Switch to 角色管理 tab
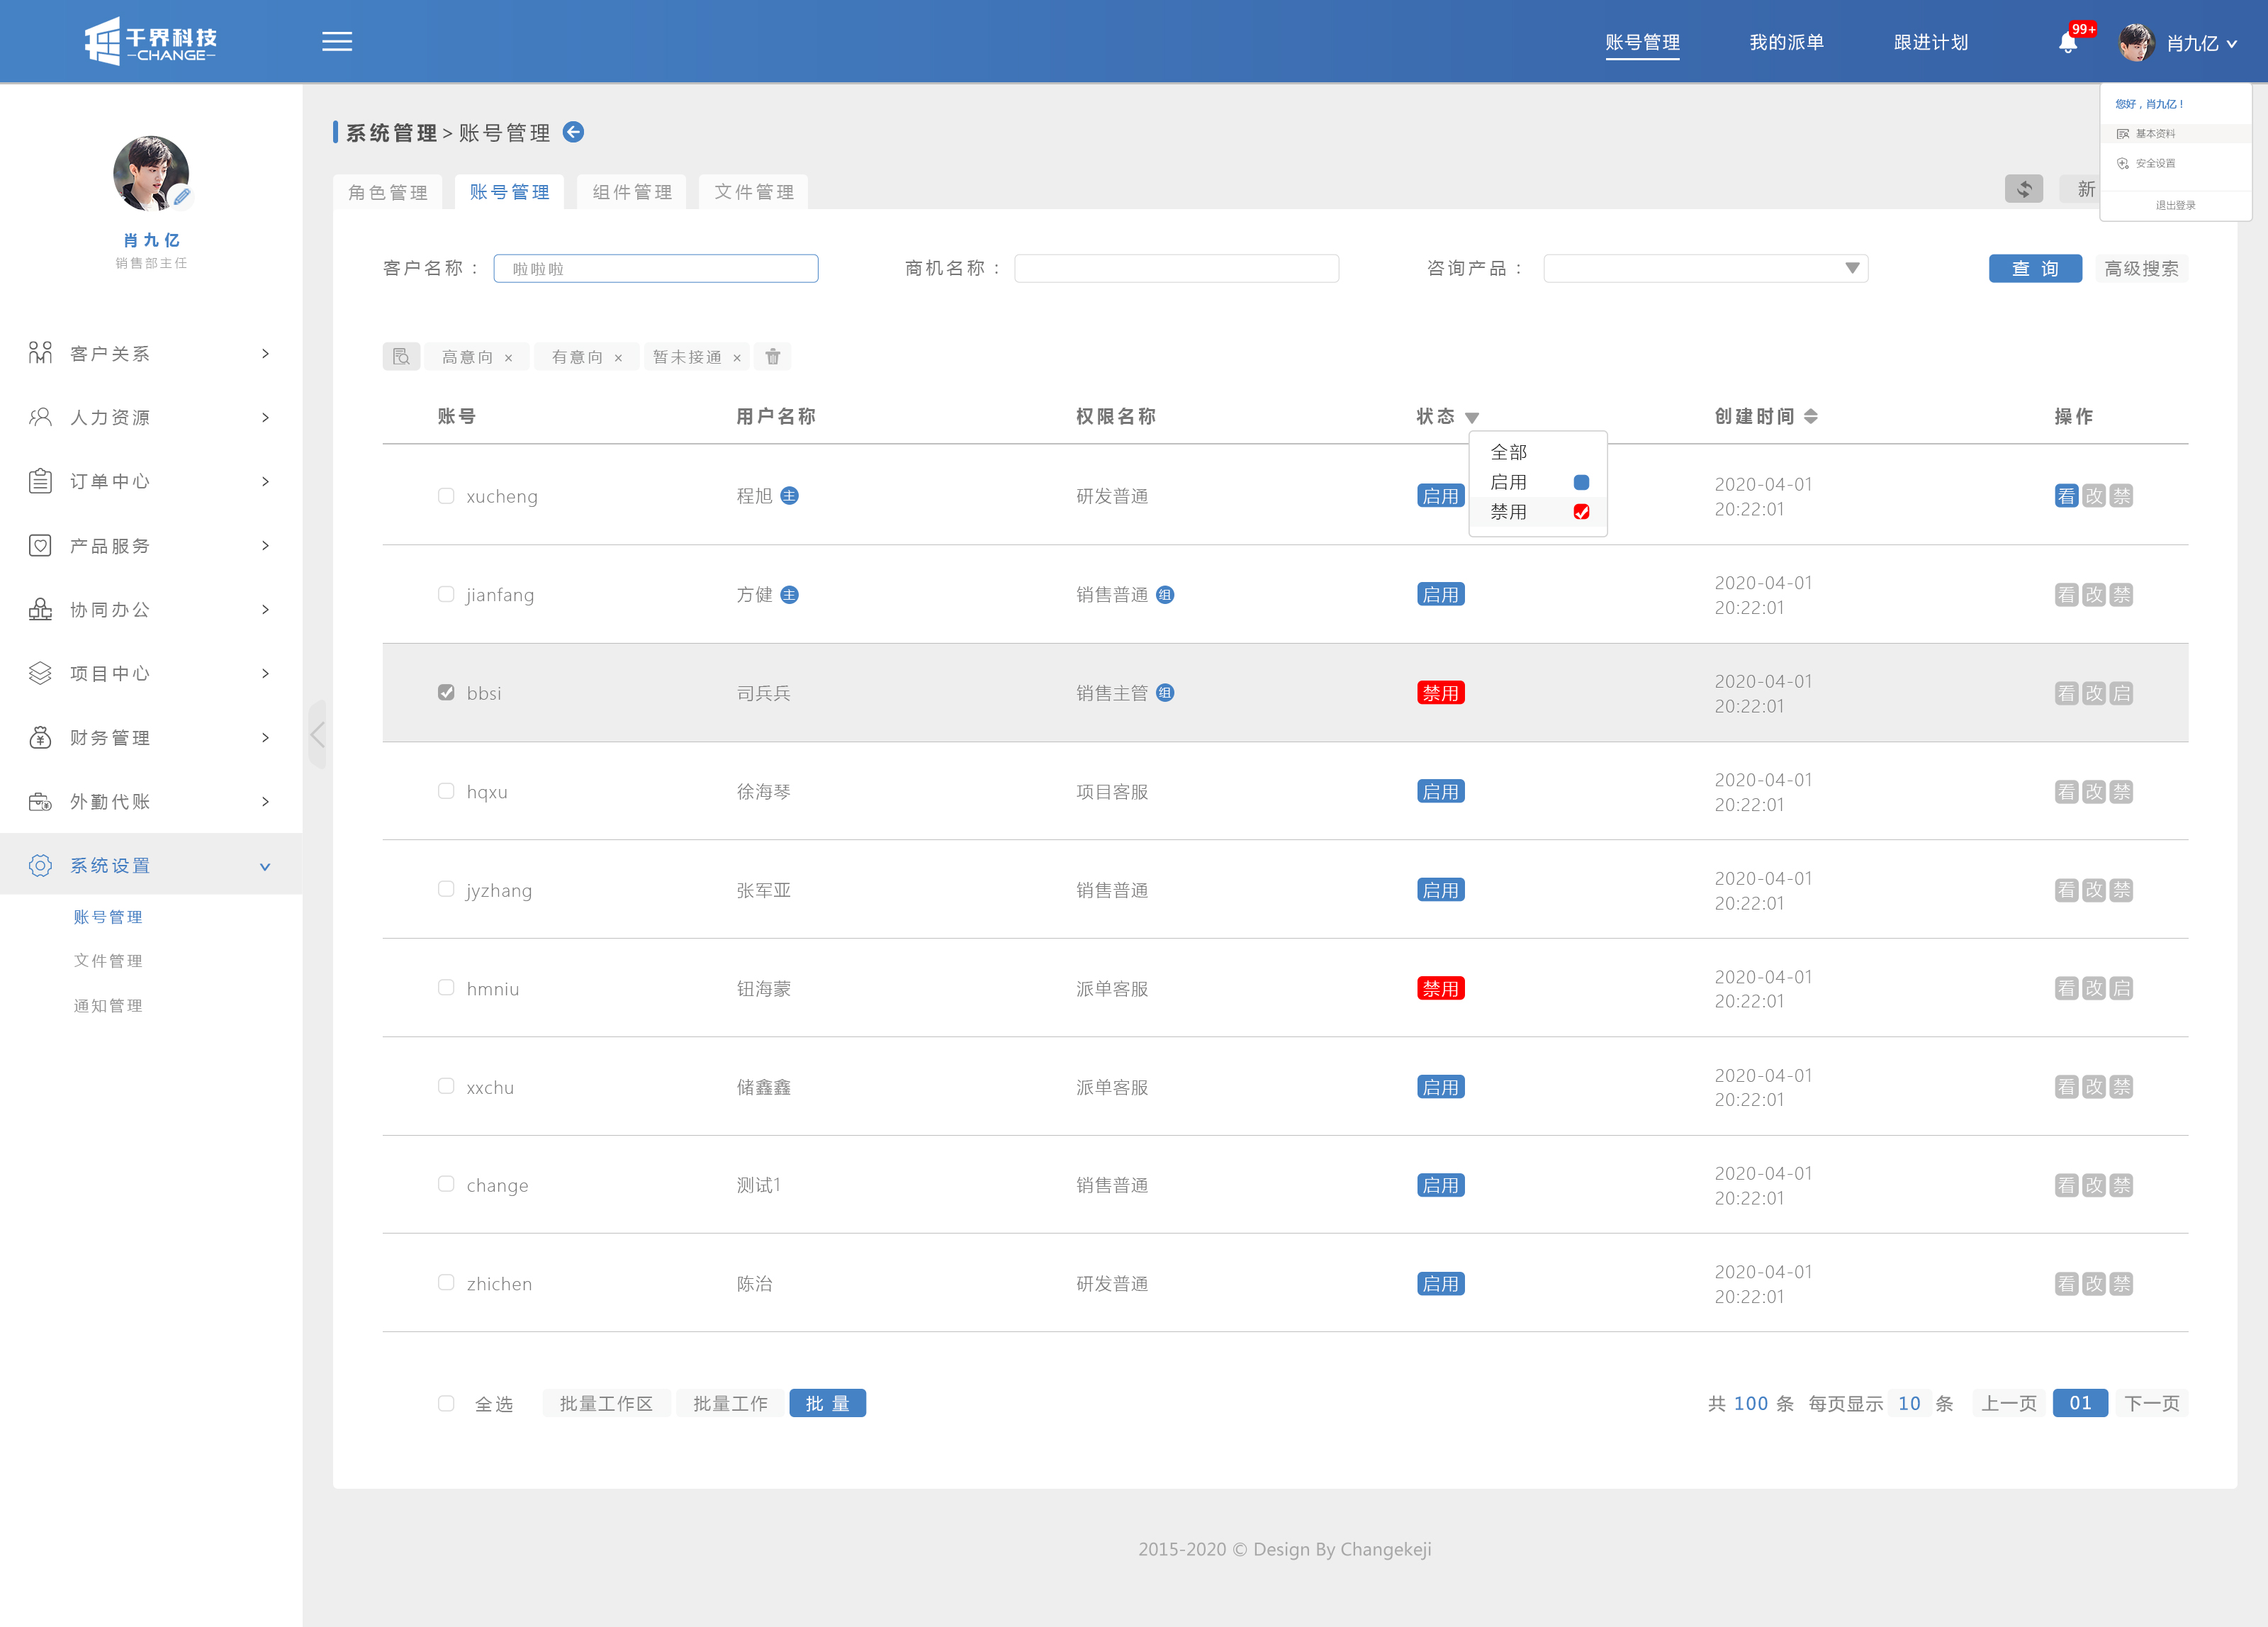 (x=388, y=192)
